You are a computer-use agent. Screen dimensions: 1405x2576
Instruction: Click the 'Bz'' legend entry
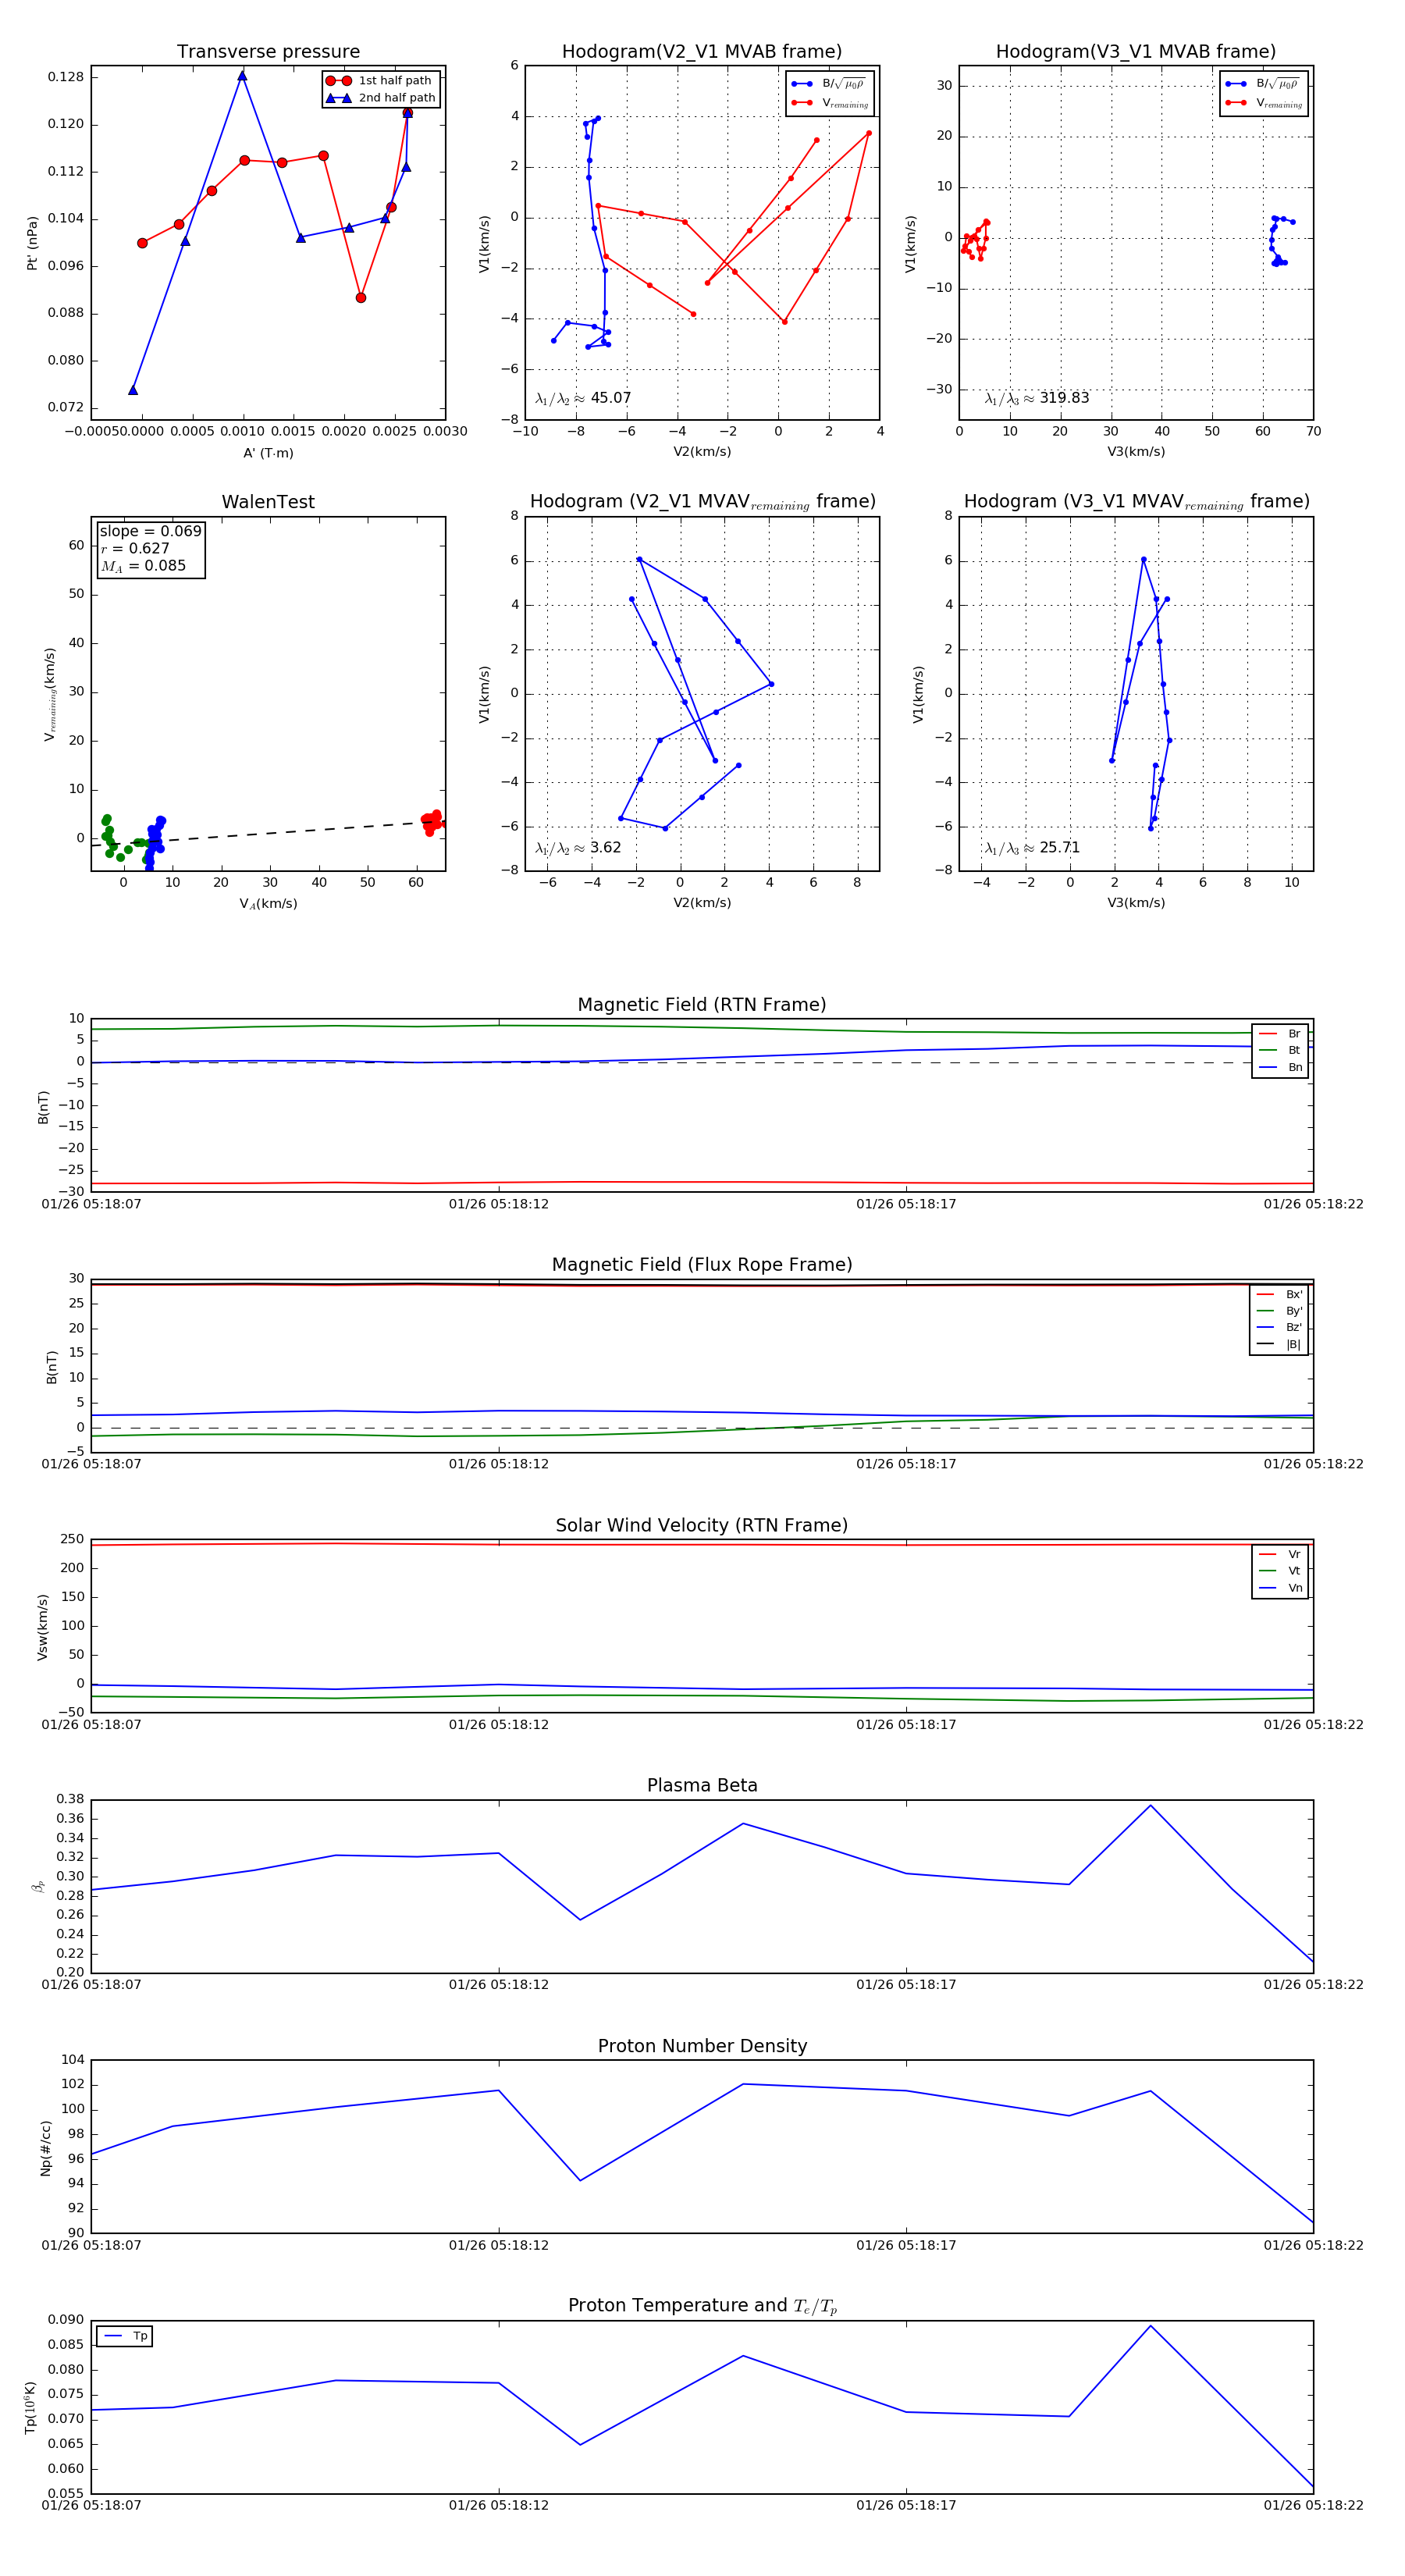1280,1327
